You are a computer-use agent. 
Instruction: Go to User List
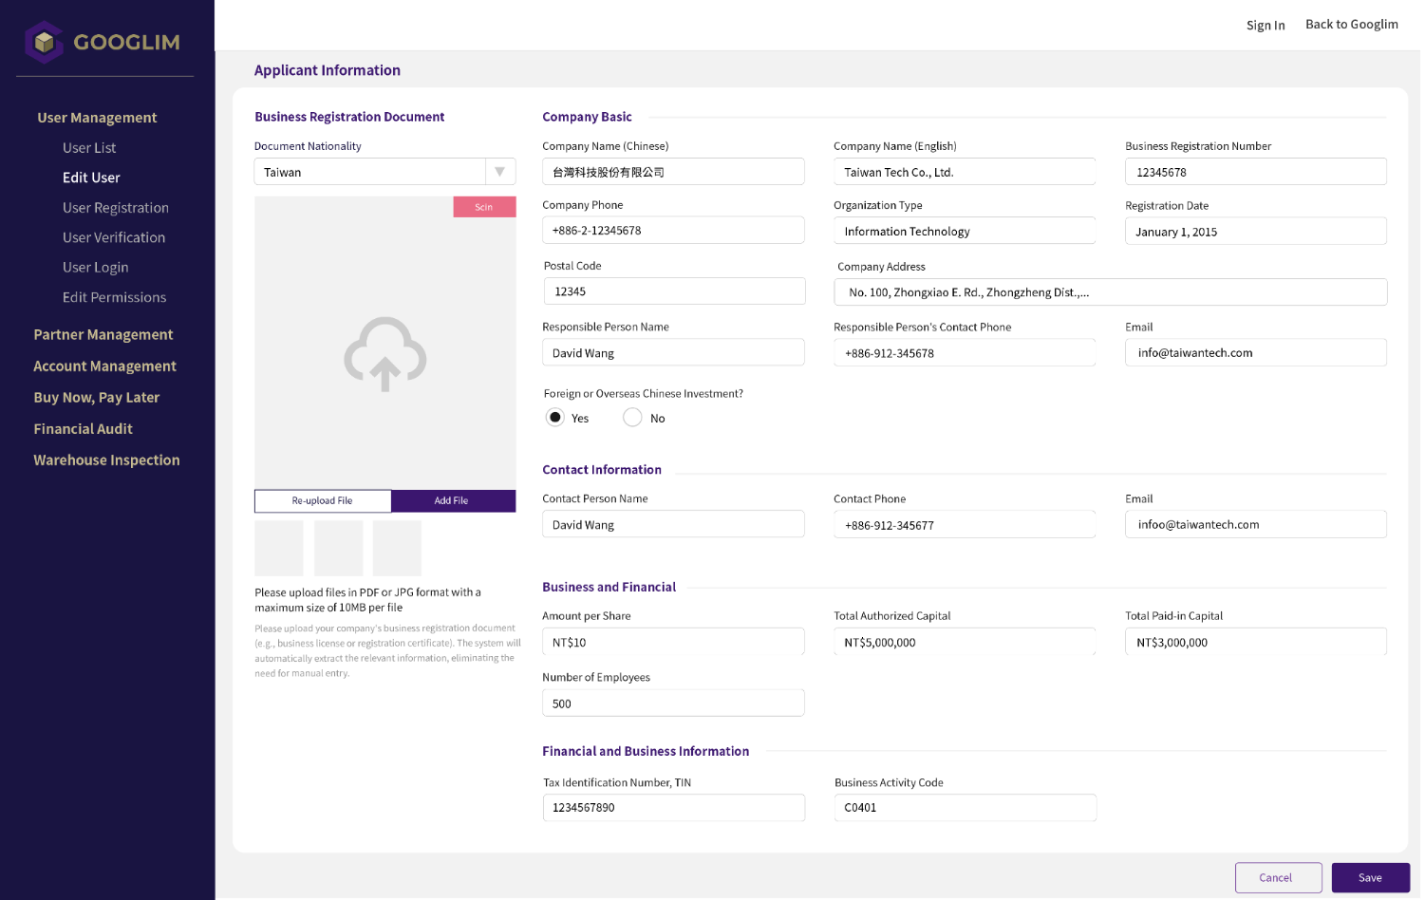tap(89, 147)
